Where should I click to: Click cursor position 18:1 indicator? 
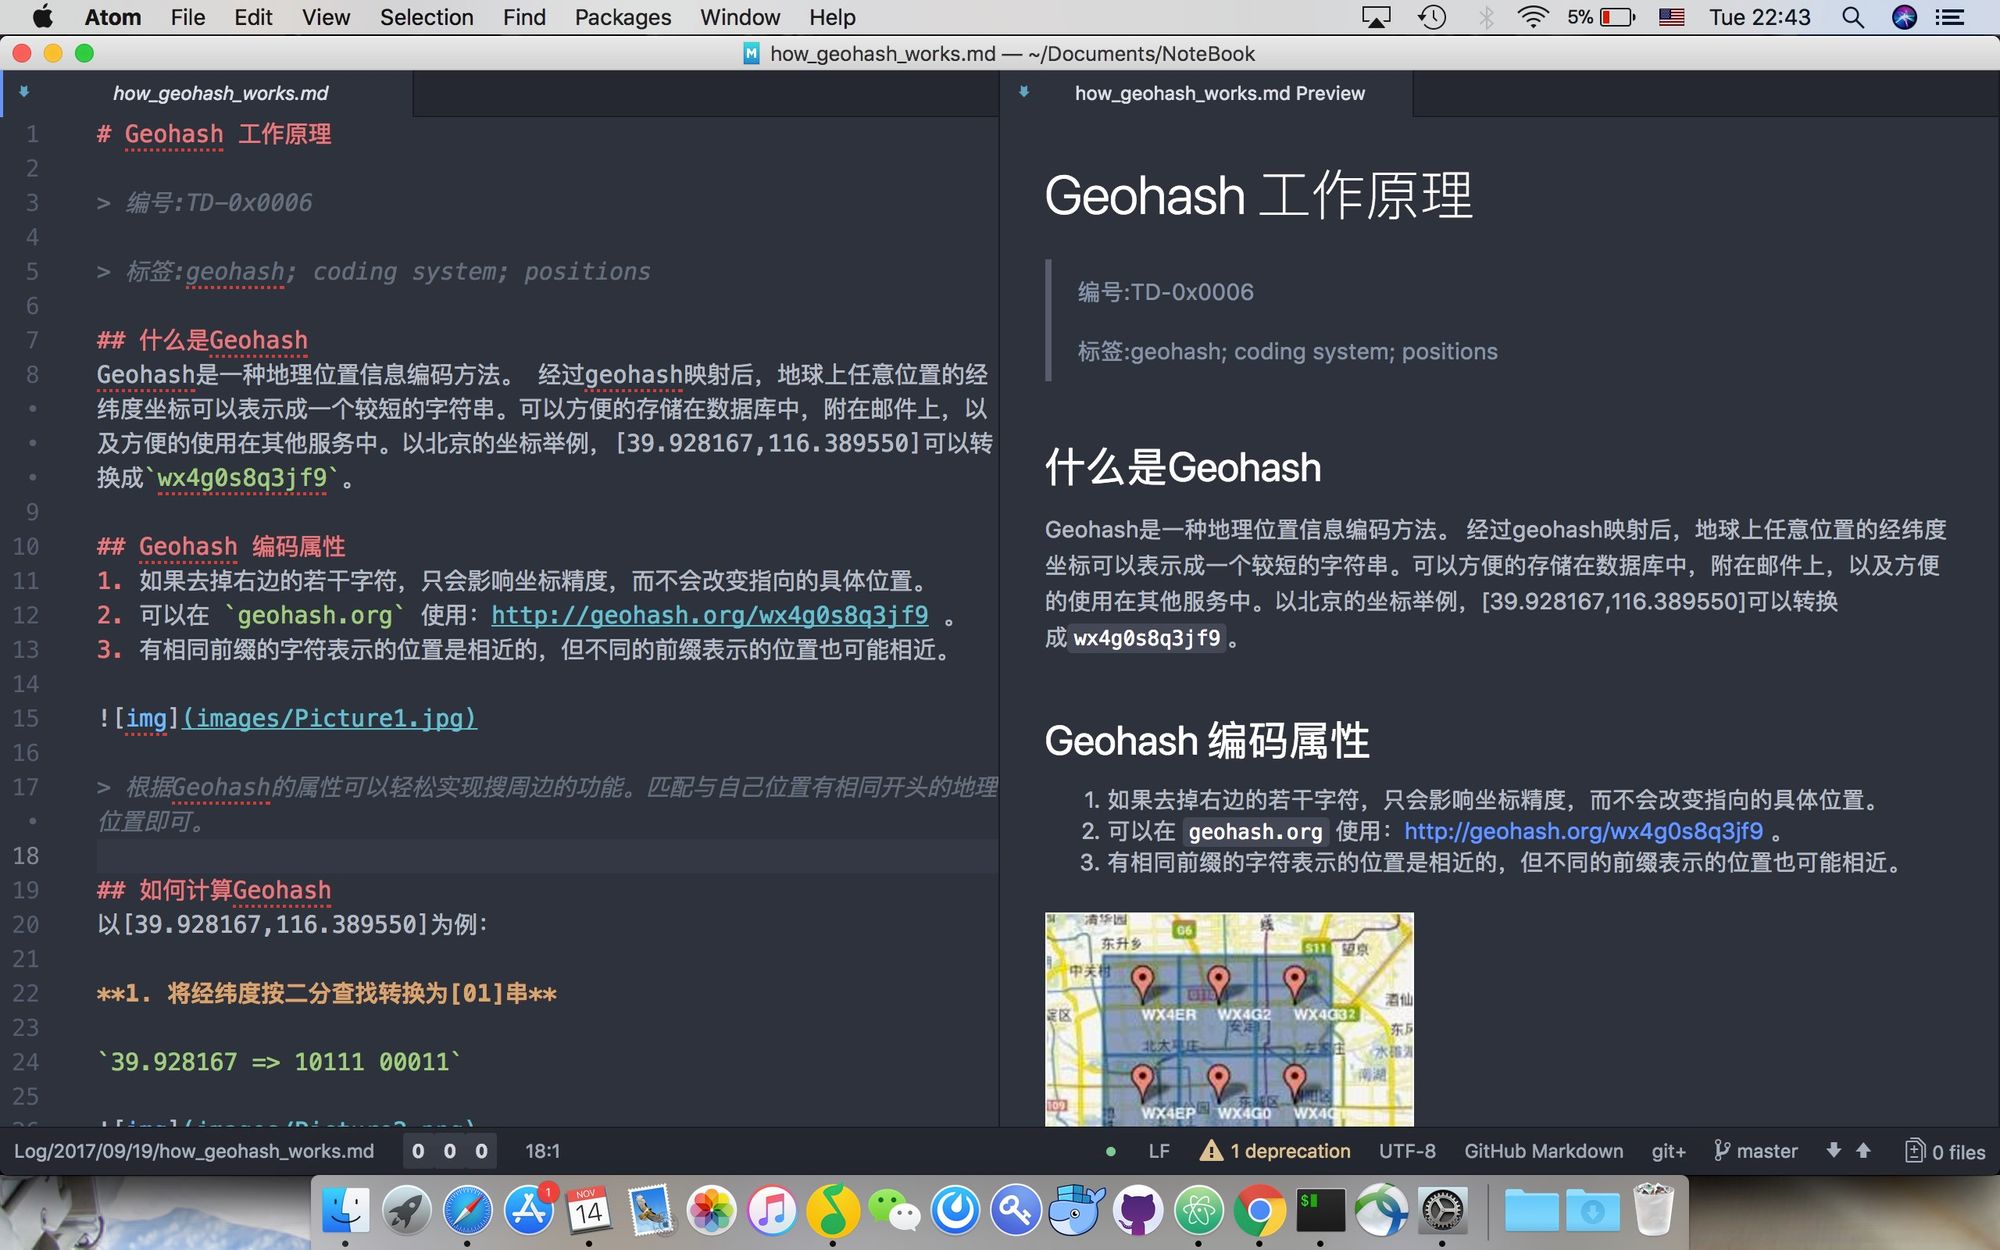542,1152
